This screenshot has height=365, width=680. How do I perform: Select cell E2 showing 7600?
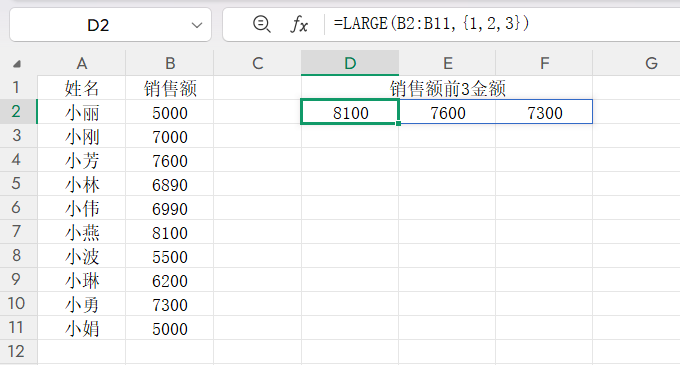(448, 112)
